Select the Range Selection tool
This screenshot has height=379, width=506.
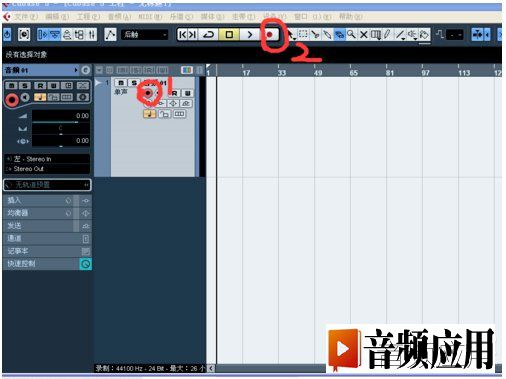point(303,34)
